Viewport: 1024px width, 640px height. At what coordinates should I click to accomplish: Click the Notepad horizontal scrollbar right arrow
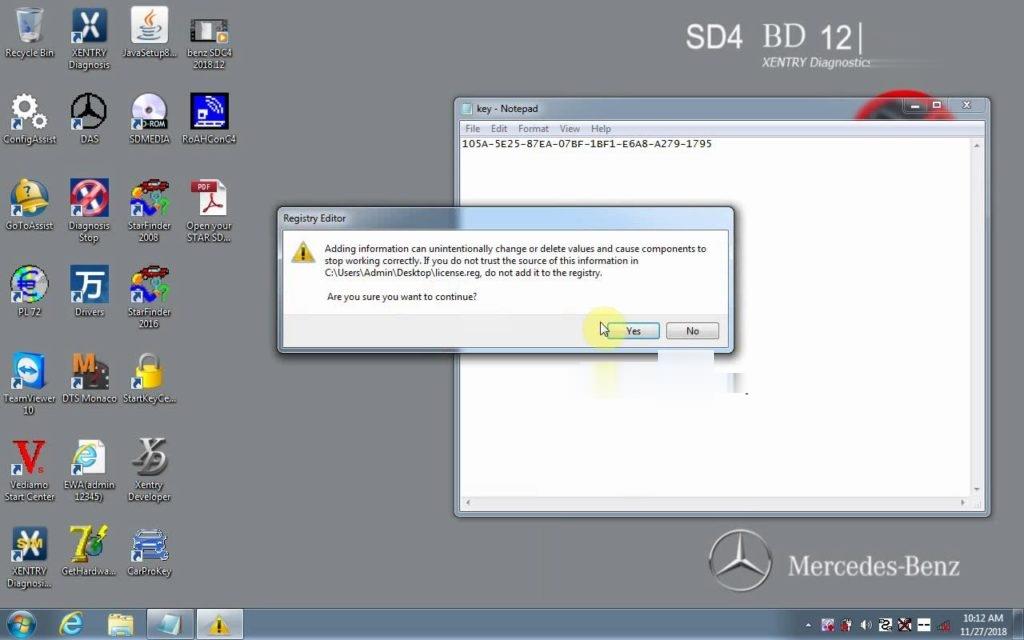tap(963, 502)
